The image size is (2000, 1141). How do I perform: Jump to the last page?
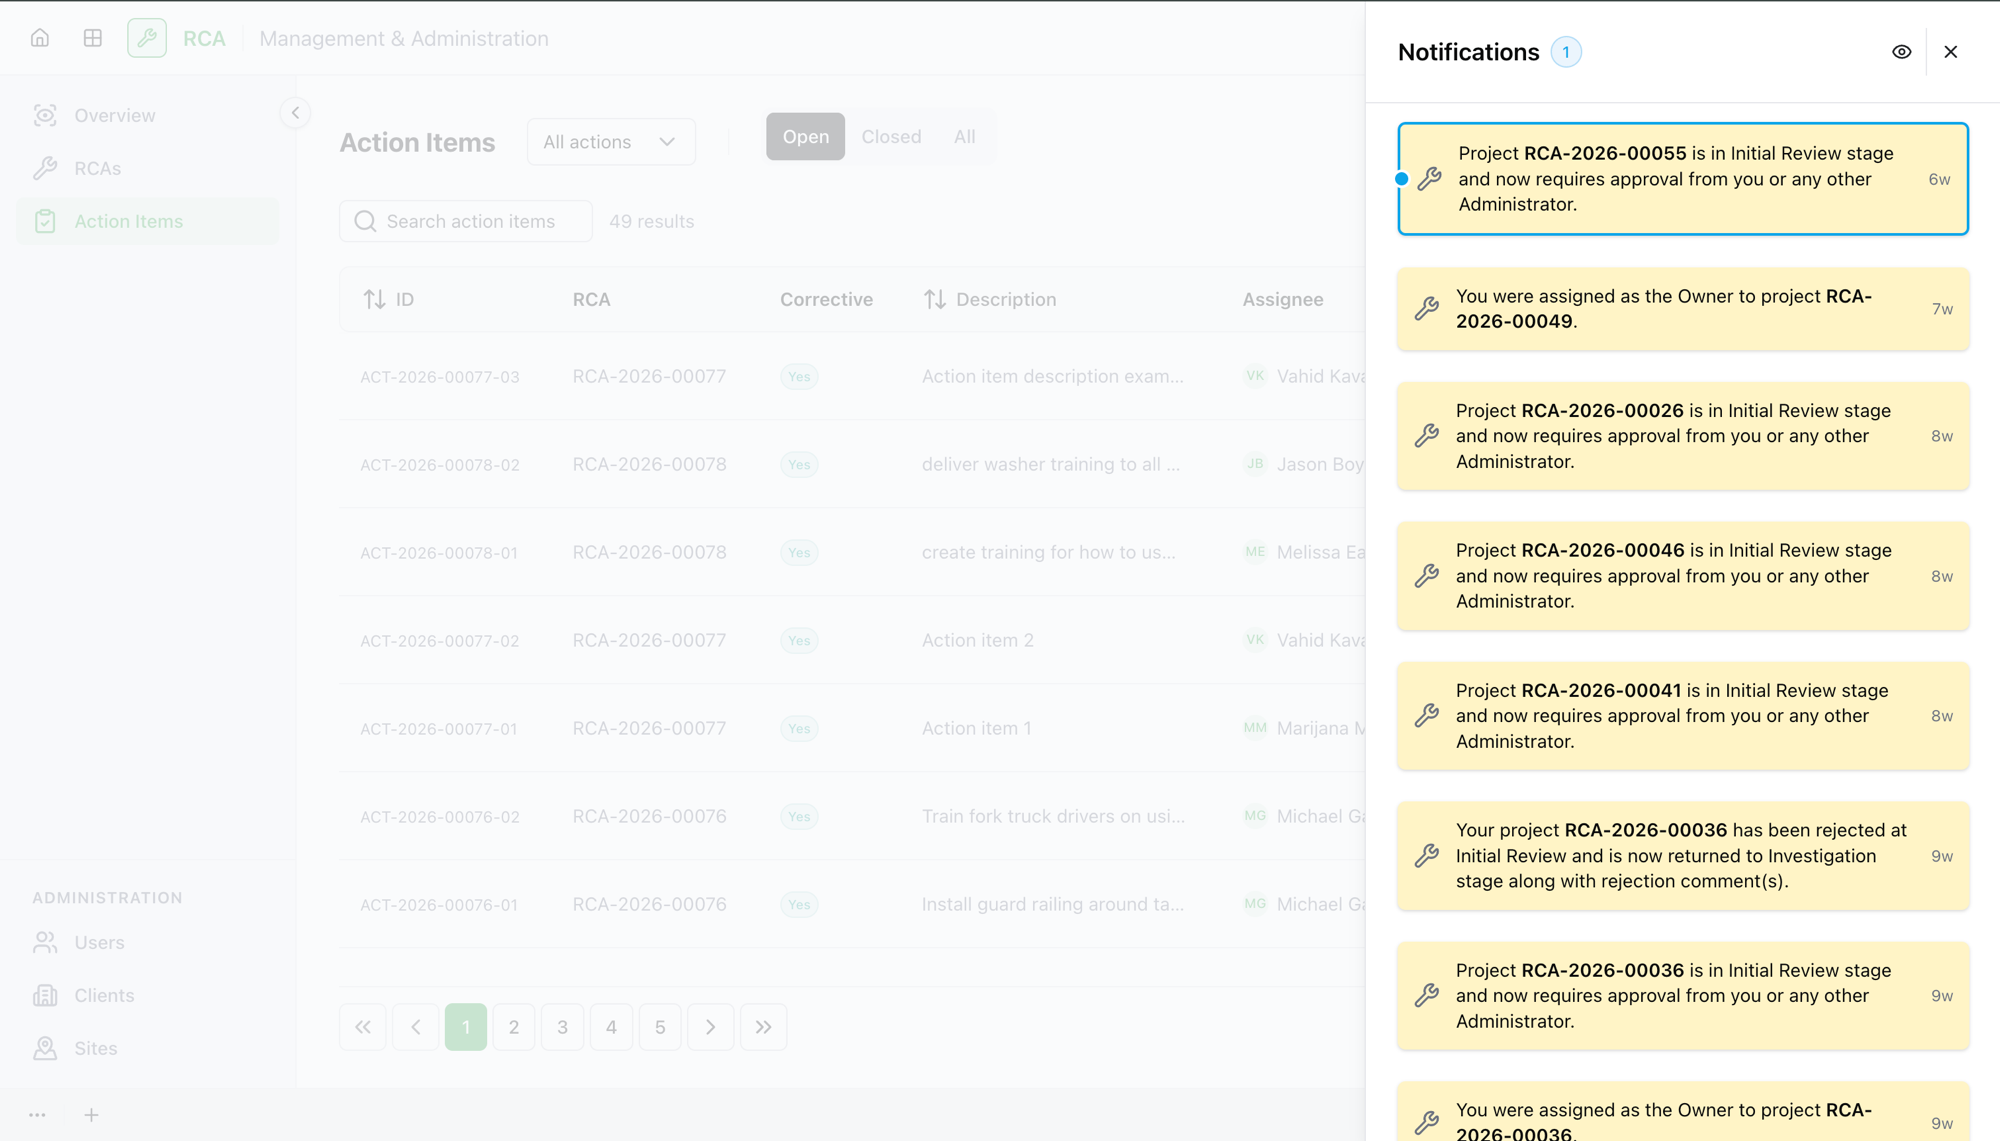(764, 1027)
